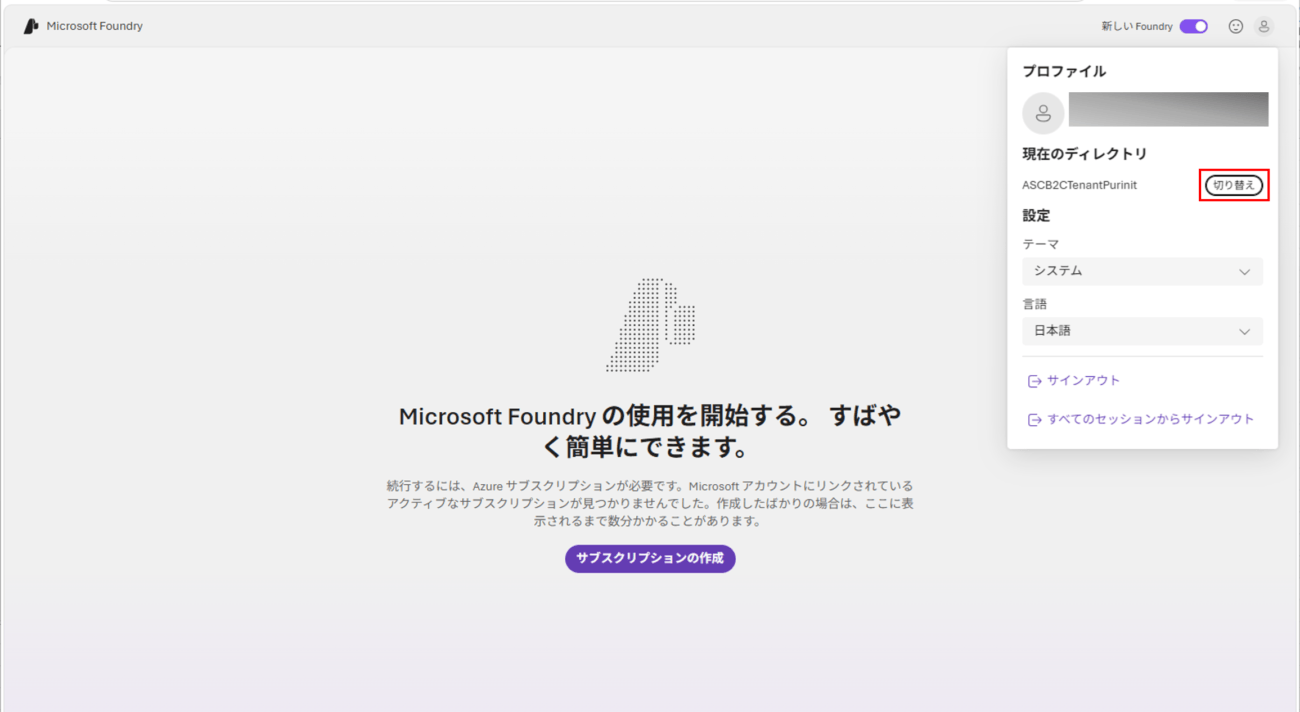1300x712 pixels.
Task: Click the Microsoft Foundry title text
Action: coord(95,27)
